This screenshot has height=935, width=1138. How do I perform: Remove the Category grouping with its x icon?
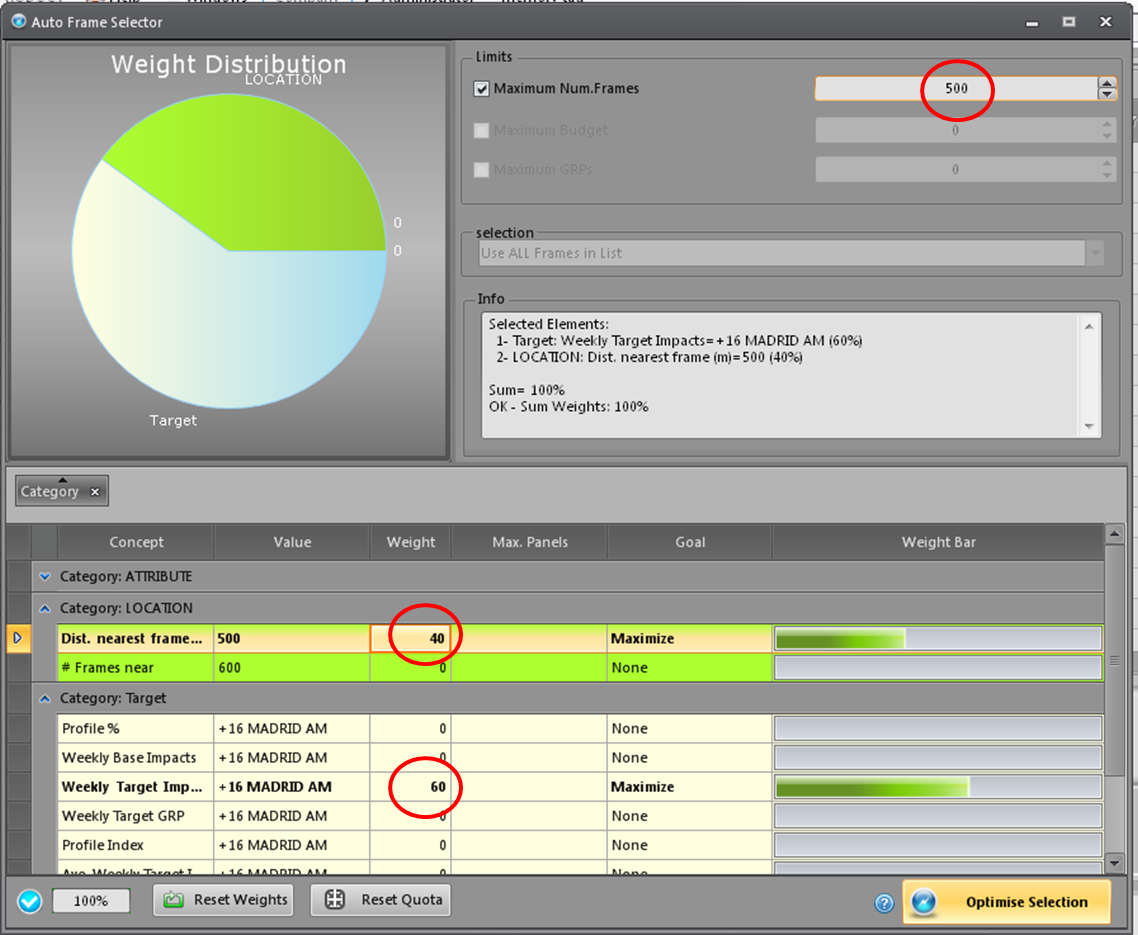[x=95, y=492]
